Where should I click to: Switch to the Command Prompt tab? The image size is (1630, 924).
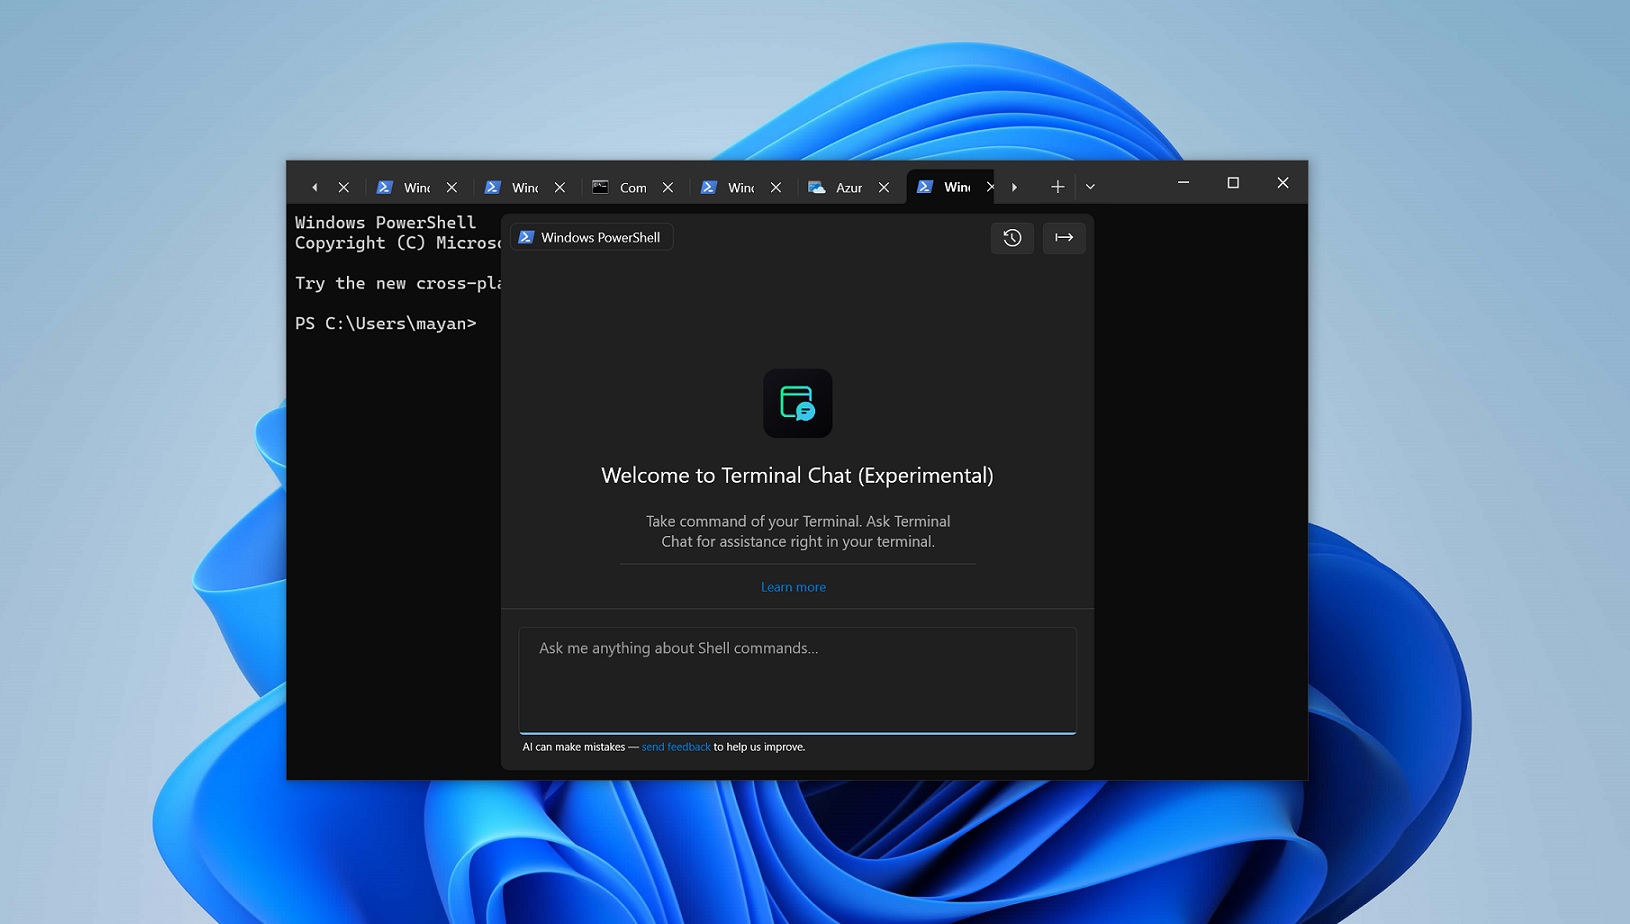[x=633, y=187]
